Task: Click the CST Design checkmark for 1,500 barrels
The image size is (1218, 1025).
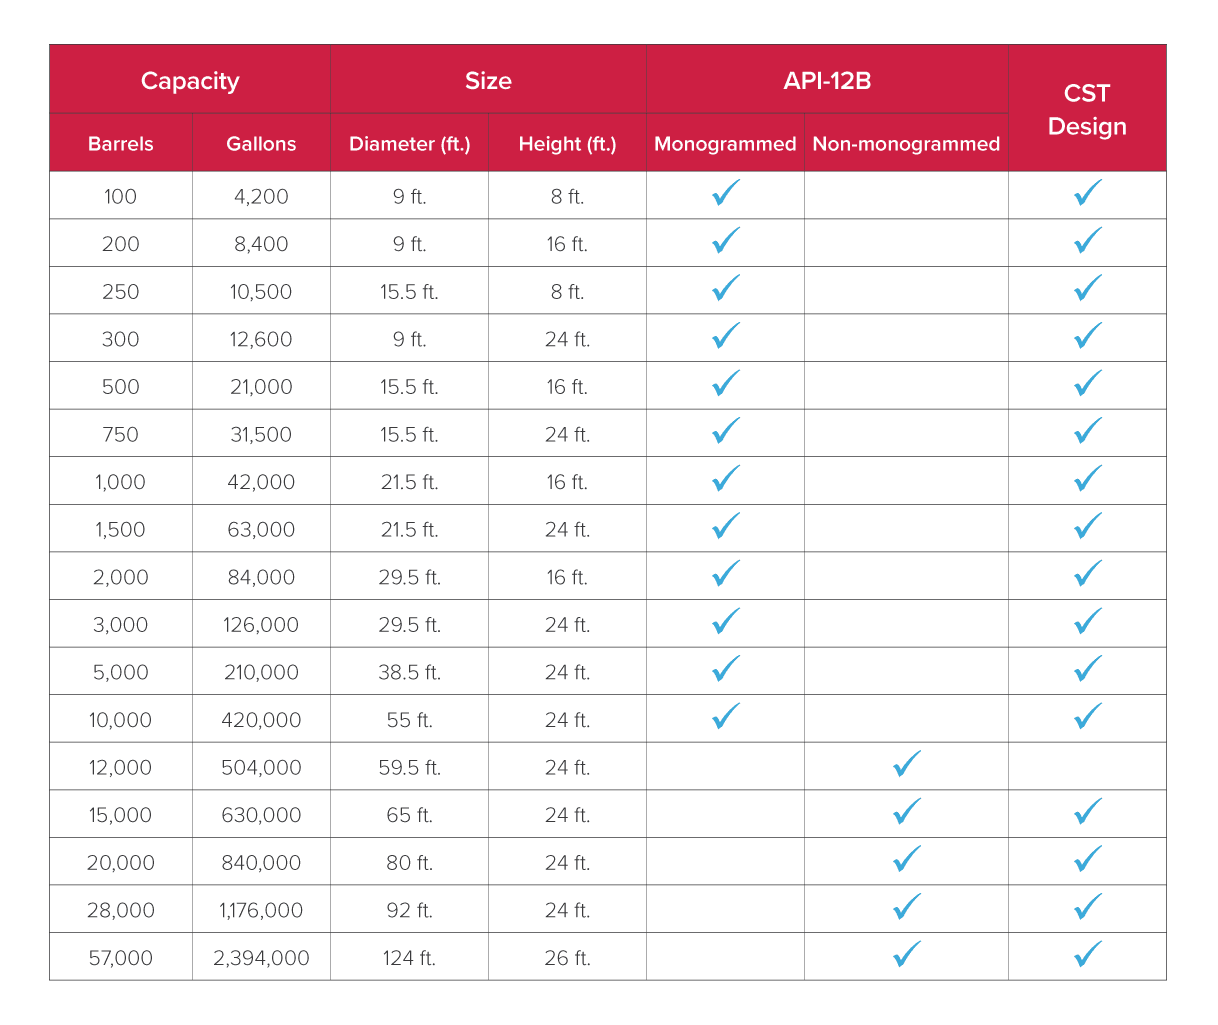Action: point(1088,527)
